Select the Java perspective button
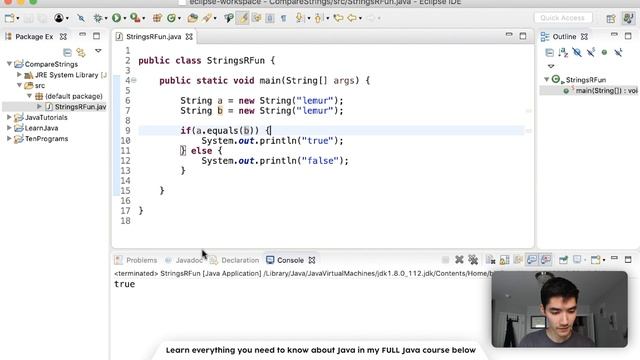The height and width of the screenshot is (360, 640). click(628, 18)
